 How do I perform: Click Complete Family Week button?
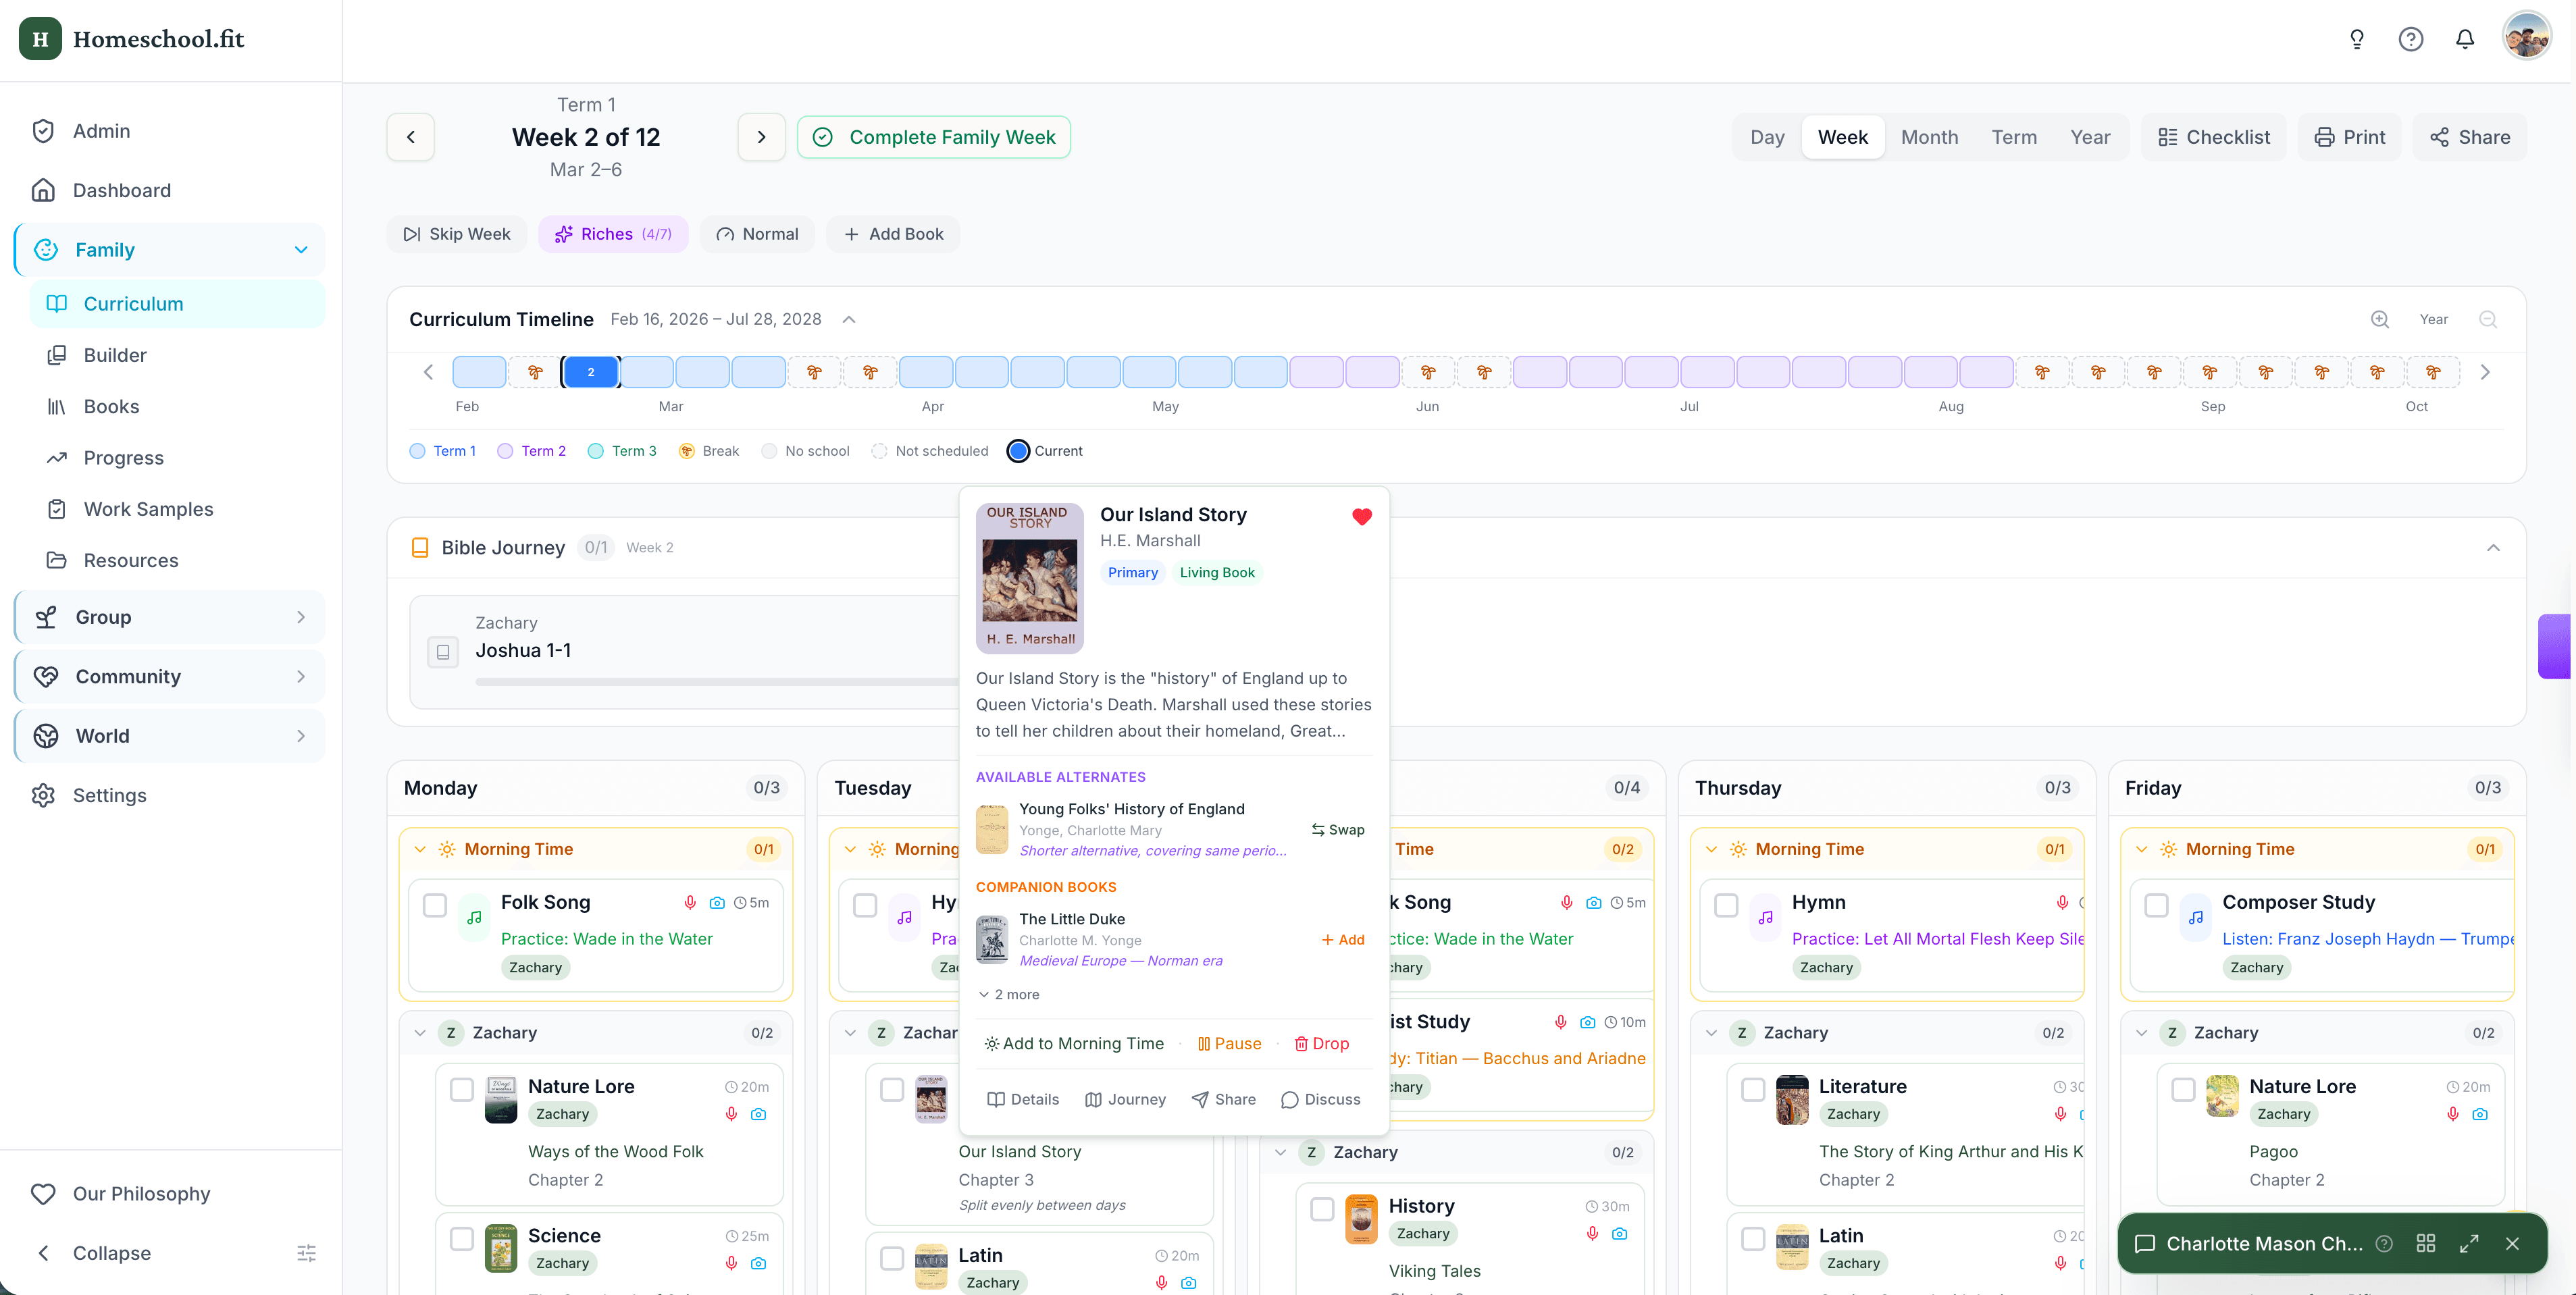tap(933, 137)
